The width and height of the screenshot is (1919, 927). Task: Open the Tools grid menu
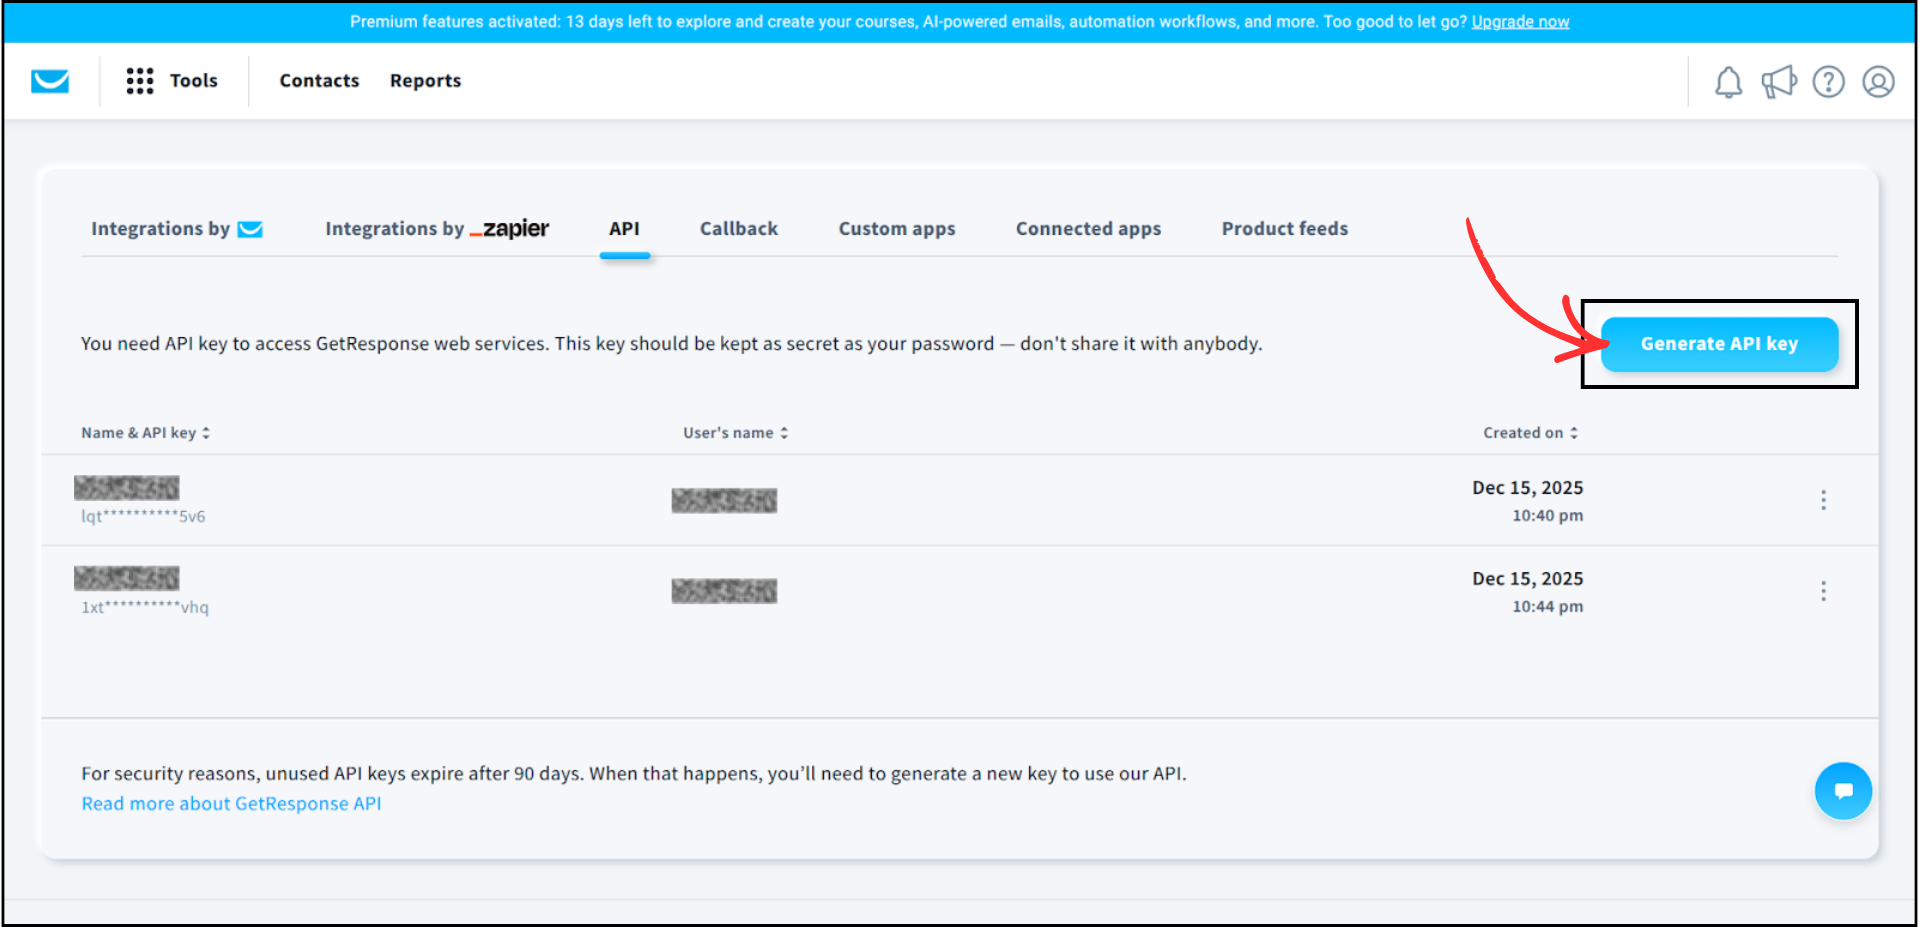[140, 81]
